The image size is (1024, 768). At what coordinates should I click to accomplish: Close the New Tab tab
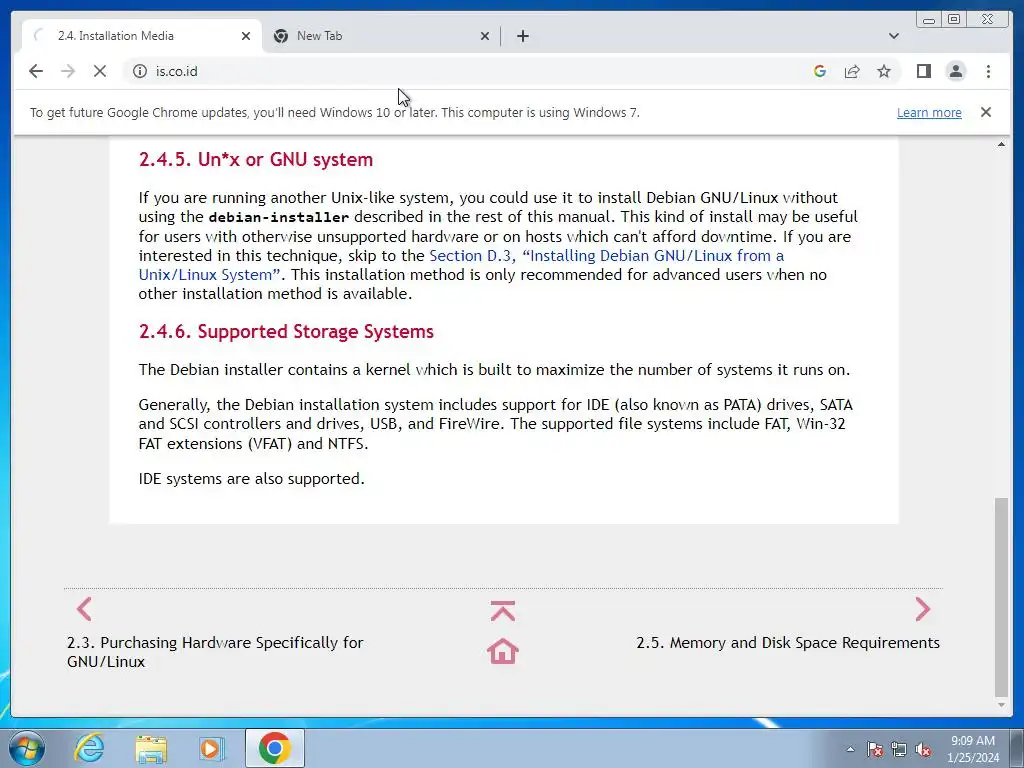(485, 36)
